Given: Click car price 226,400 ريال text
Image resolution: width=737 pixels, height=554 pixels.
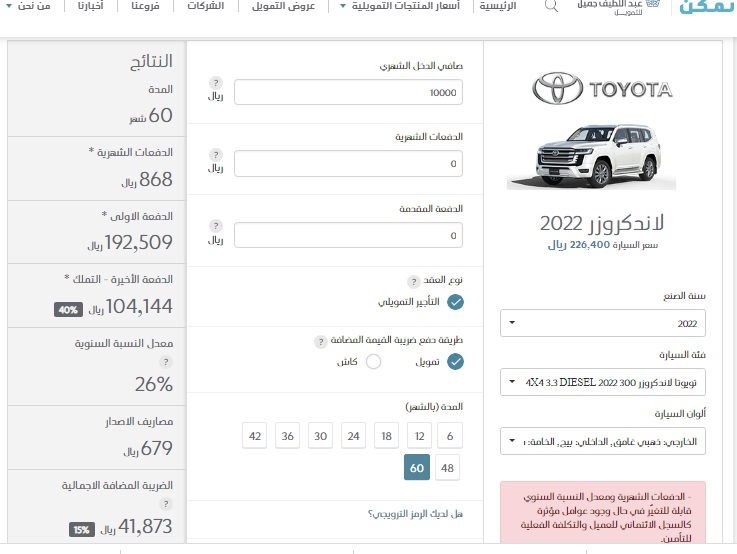Looking at the screenshot, I should 603,245.
